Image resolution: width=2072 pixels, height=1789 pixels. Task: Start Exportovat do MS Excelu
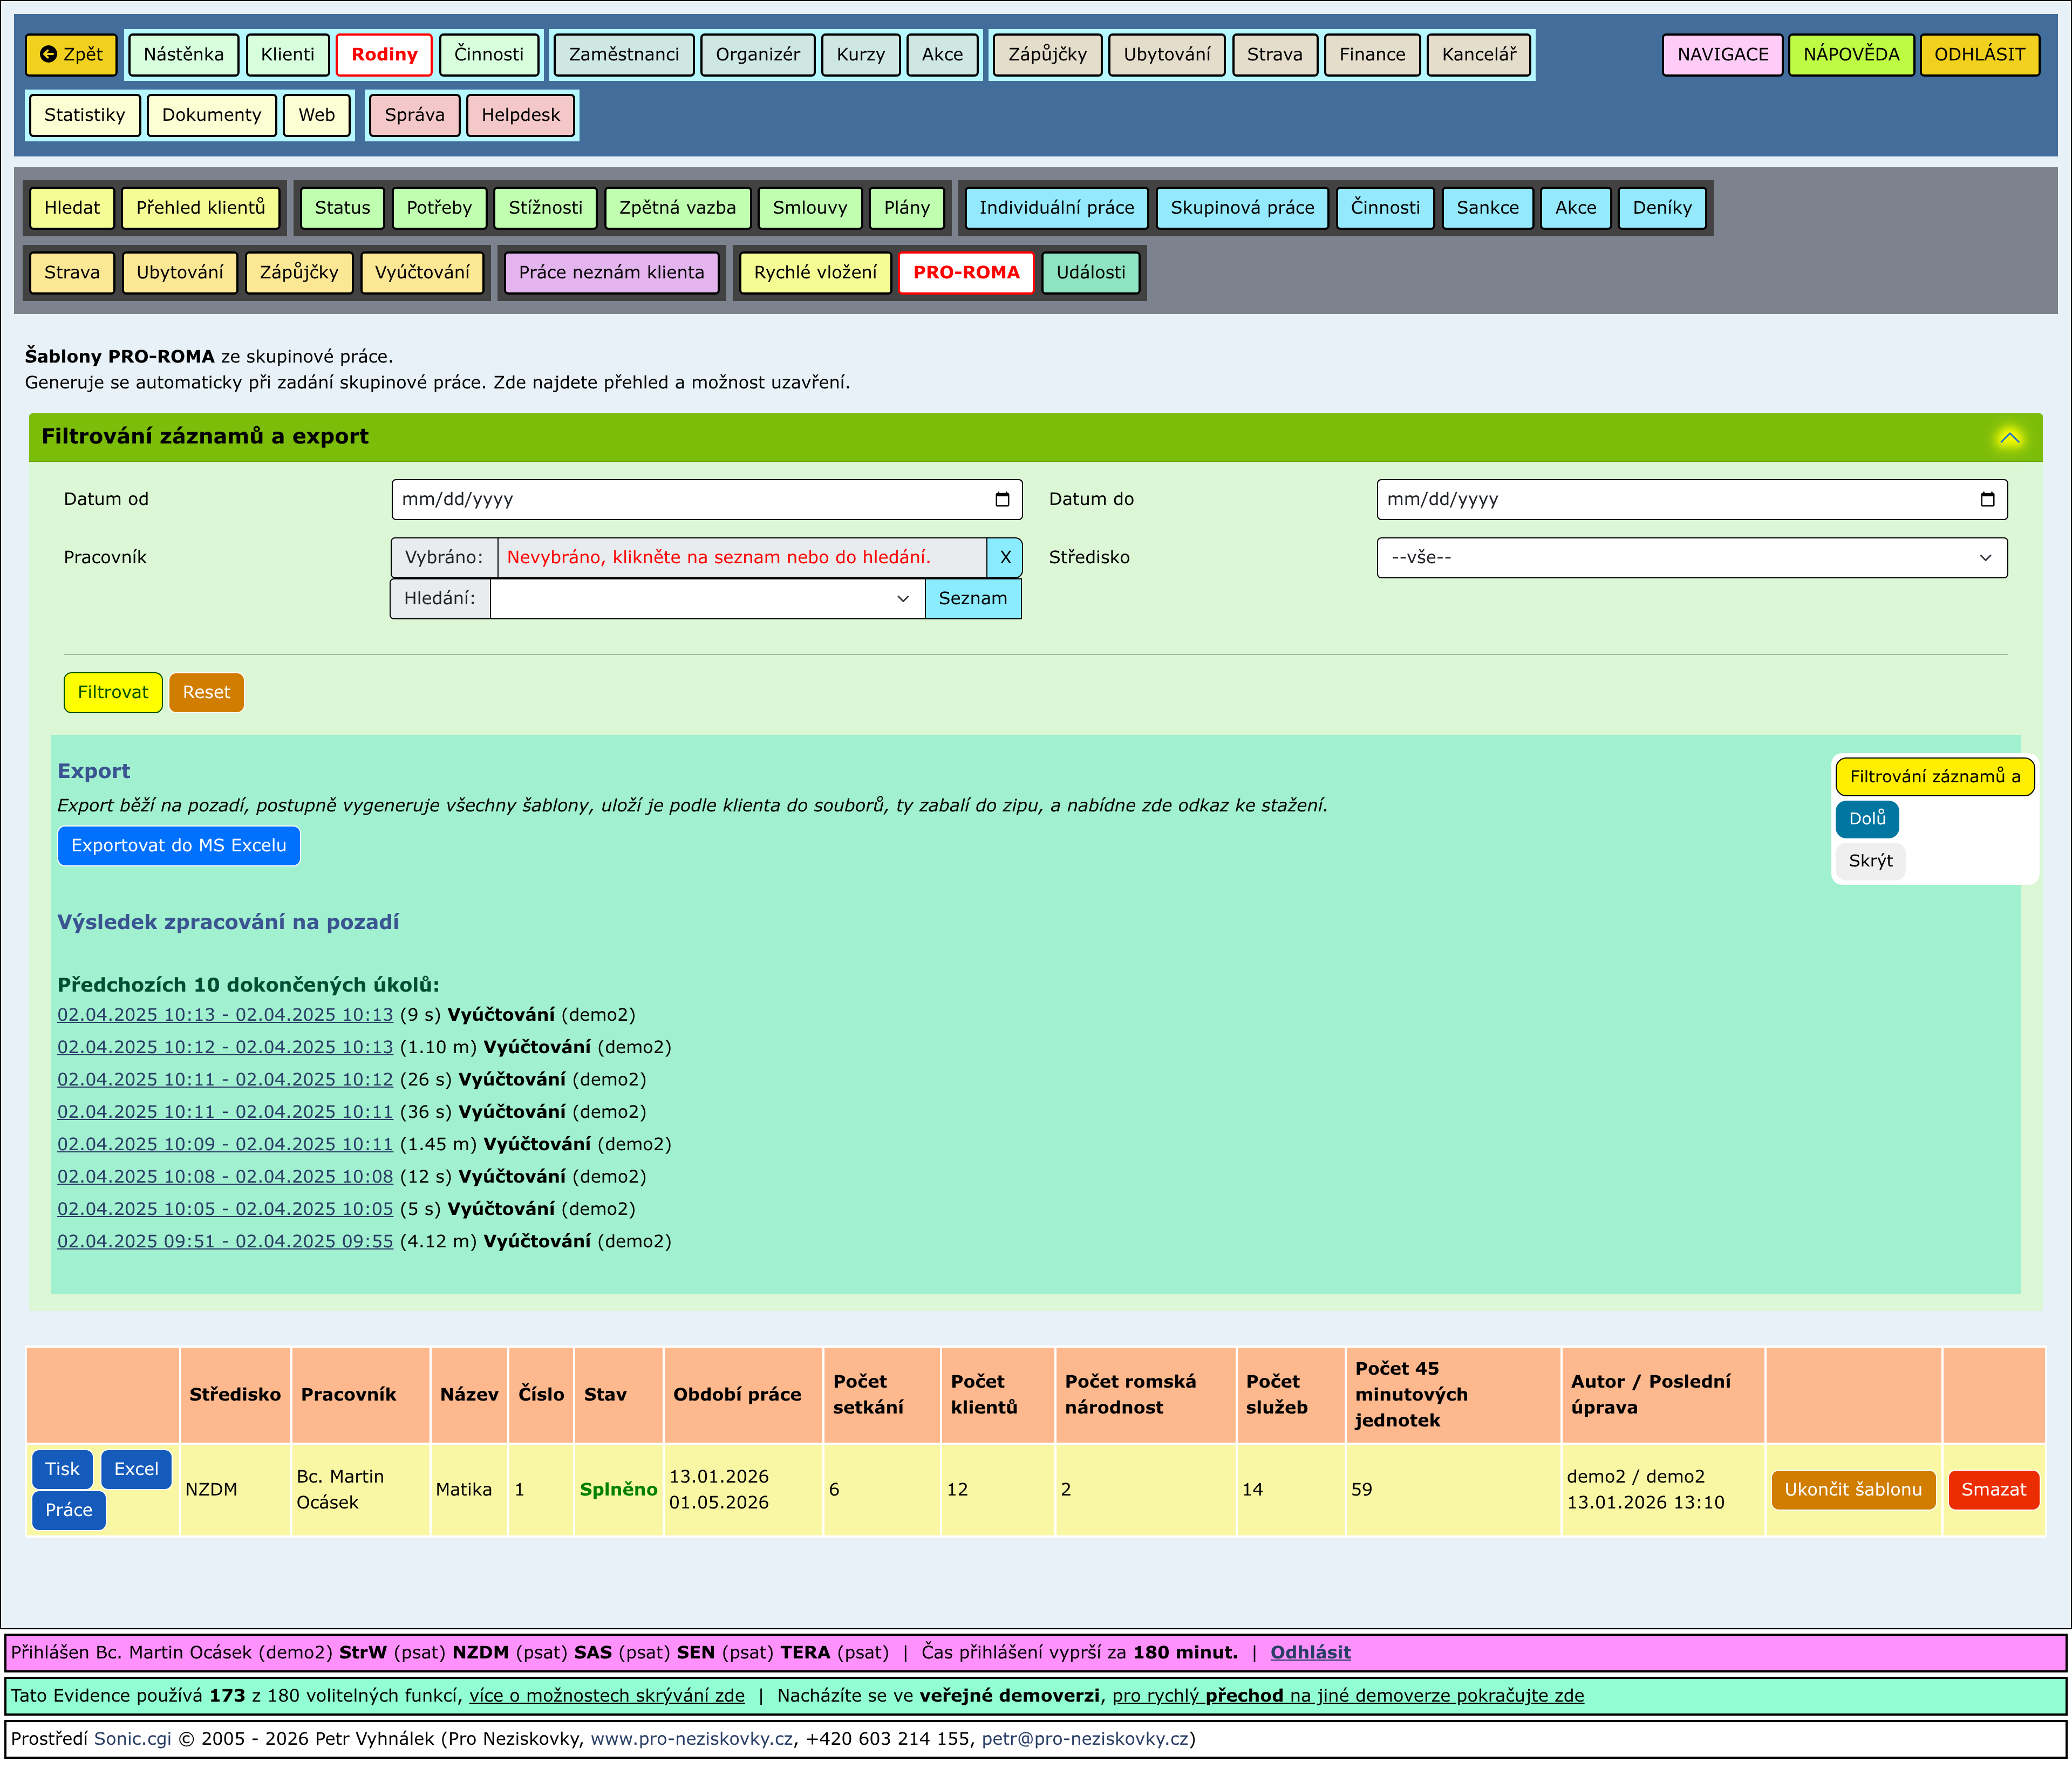(x=178, y=845)
